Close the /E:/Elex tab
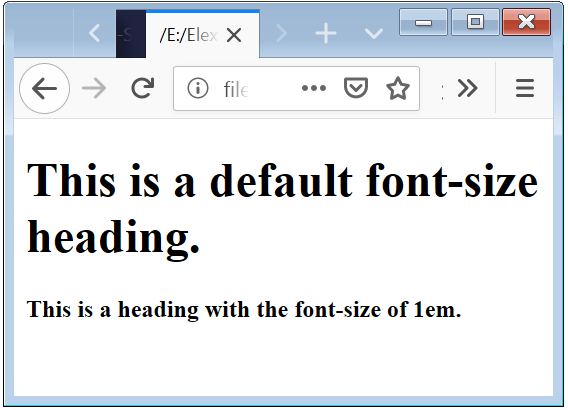The height and width of the screenshot is (410, 568). point(234,35)
